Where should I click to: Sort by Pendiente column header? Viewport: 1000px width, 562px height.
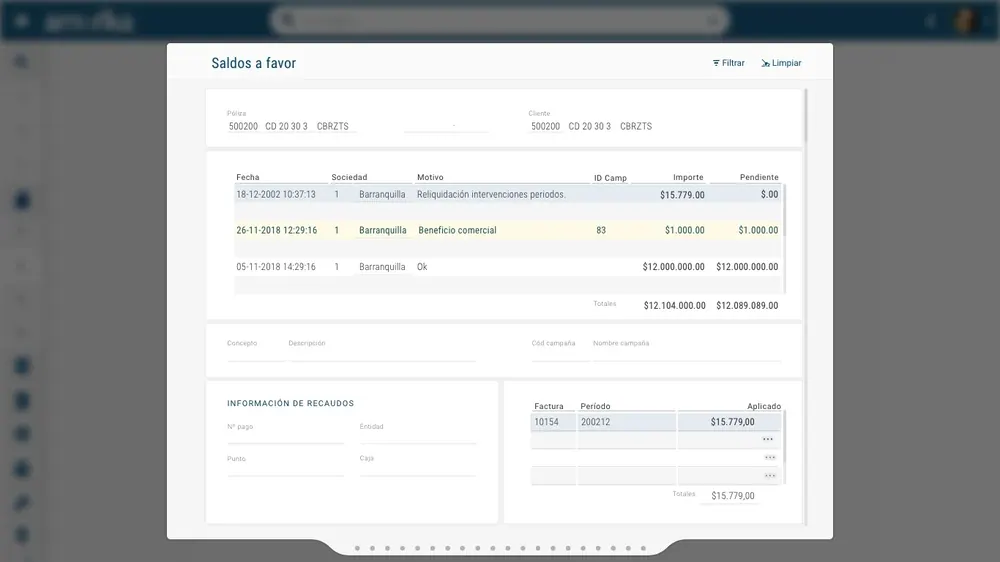pos(759,177)
